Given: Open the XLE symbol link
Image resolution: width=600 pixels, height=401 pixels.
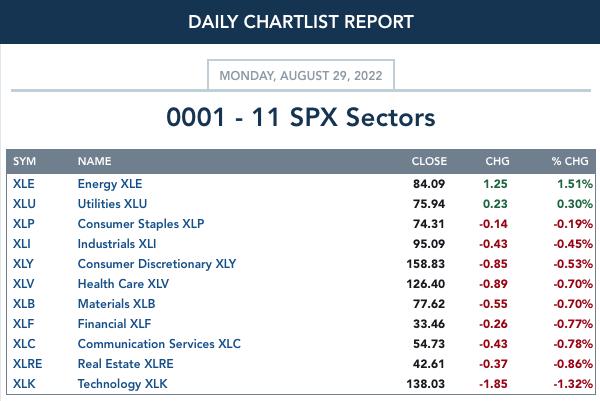Looking at the screenshot, I should tap(24, 184).
